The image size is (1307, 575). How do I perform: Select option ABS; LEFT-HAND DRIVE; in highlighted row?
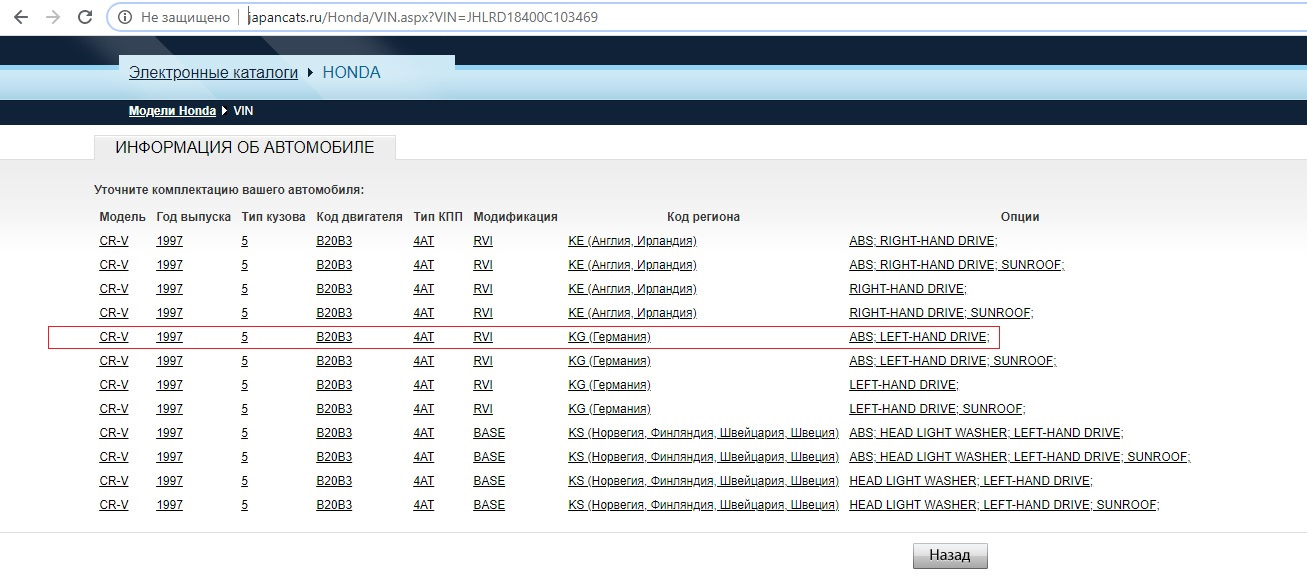point(919,337)
